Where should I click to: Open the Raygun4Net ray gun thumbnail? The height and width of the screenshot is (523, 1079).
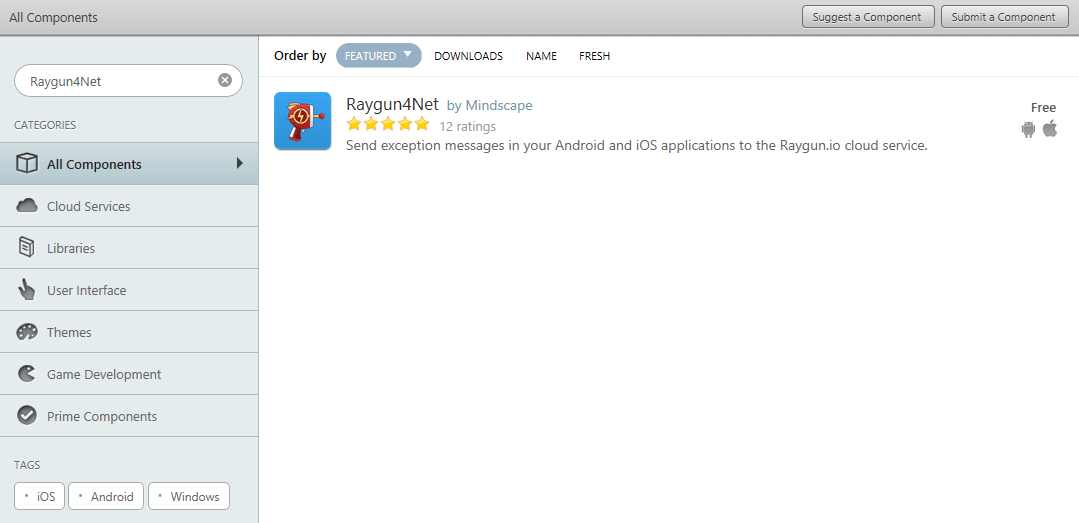point(302,120)
